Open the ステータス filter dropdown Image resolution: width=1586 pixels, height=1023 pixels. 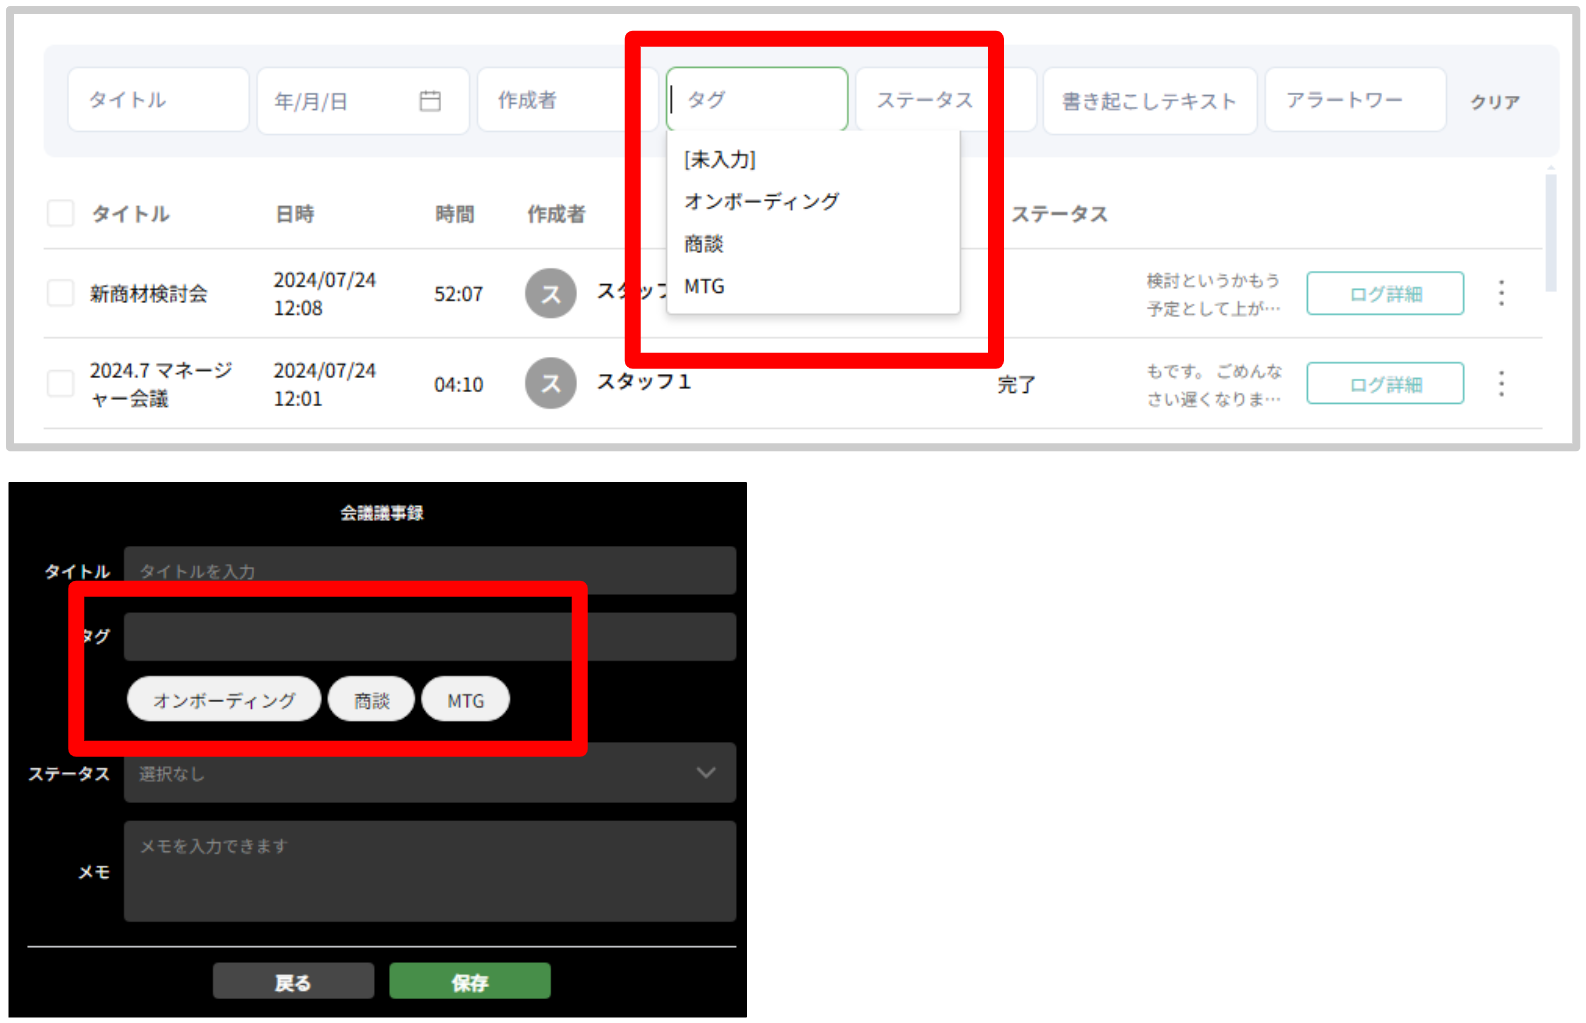click(944, 100)
